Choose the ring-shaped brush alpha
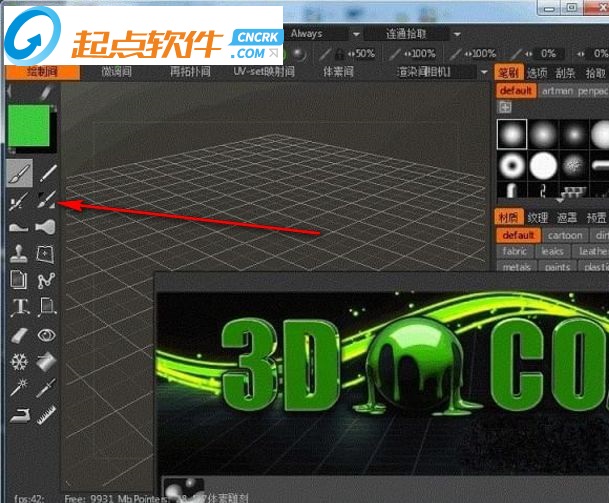The width and height of the screenshot is (609, 503). [512, 165]
